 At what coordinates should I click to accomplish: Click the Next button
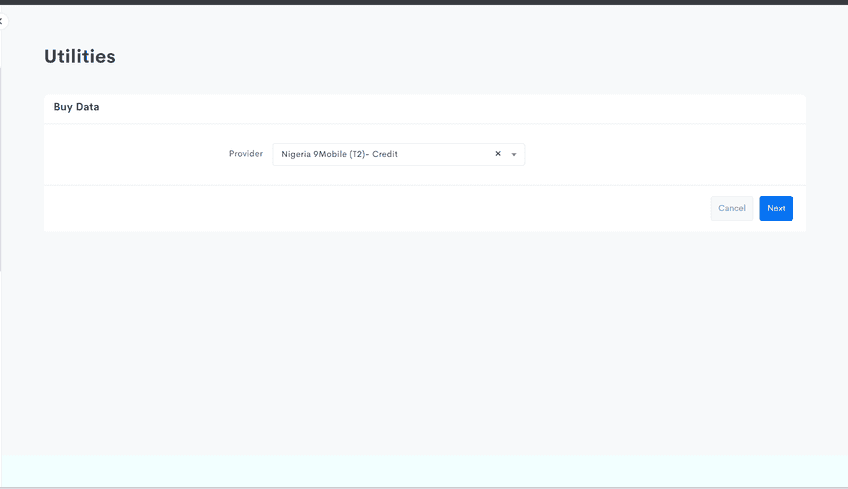click(776, 208)
